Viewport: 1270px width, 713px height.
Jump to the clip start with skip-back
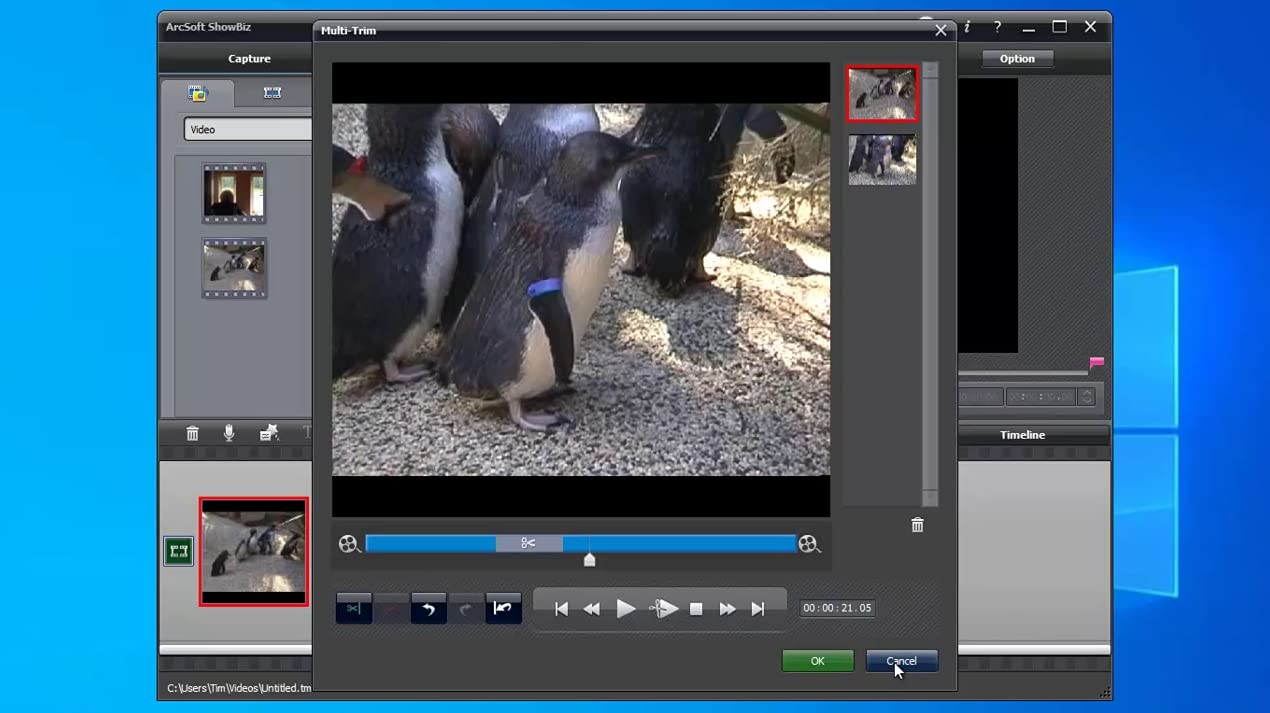coord(561,608)
